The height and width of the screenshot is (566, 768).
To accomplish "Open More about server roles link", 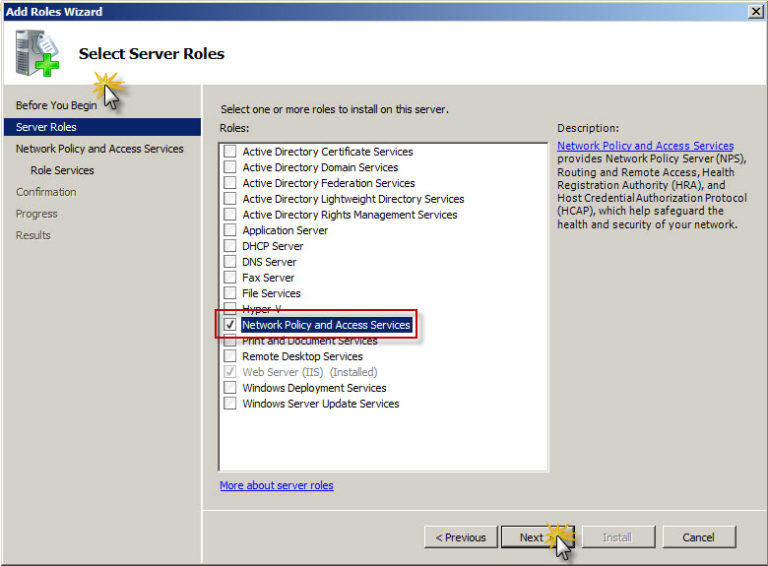I will [276, 486].
